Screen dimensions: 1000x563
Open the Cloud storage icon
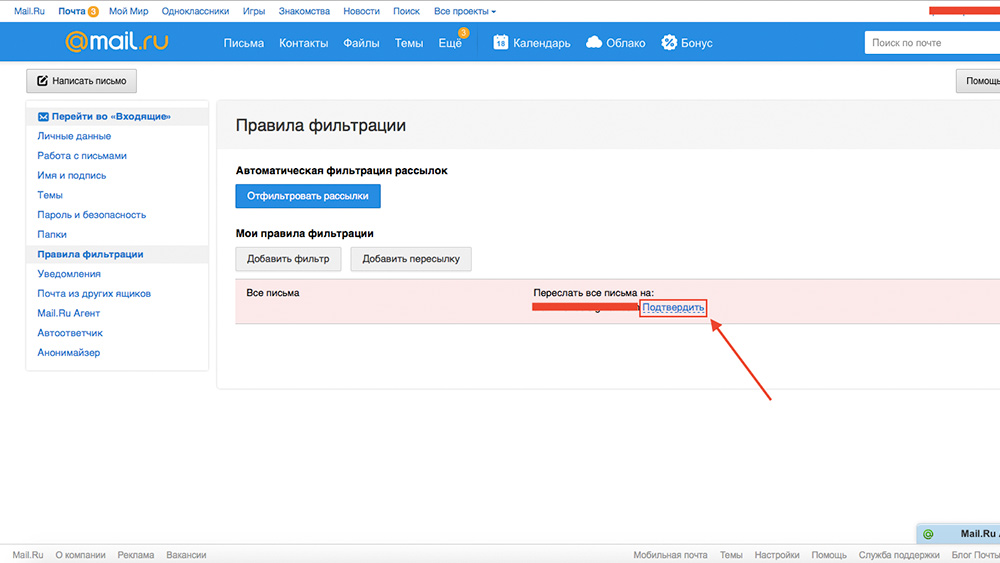click(594, 43)
